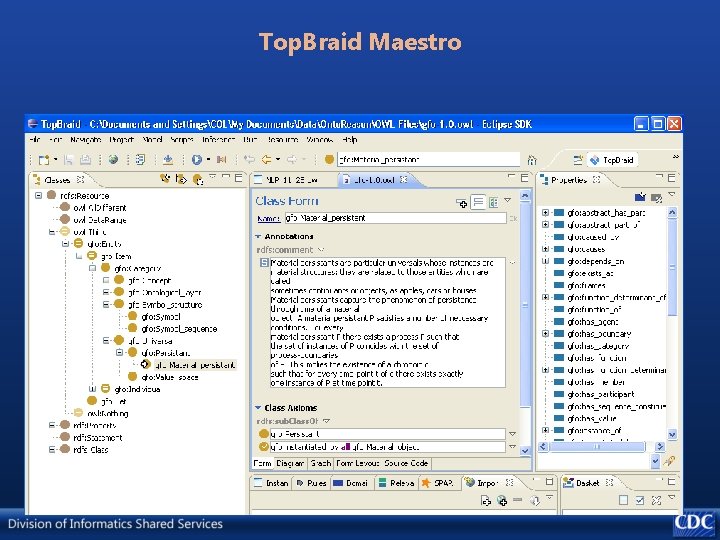Click the Add widget icon in Class Form
The width and height of the screenshot is (720, 540).
click(x=461, y=202)
